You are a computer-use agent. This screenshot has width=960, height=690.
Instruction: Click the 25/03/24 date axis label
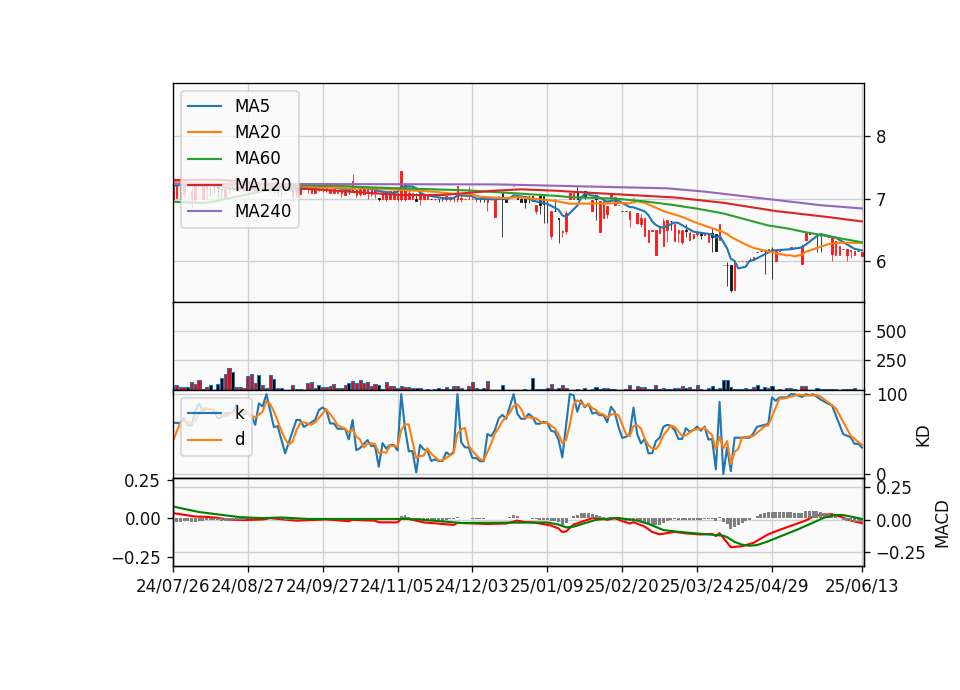[x=697, y=586]
